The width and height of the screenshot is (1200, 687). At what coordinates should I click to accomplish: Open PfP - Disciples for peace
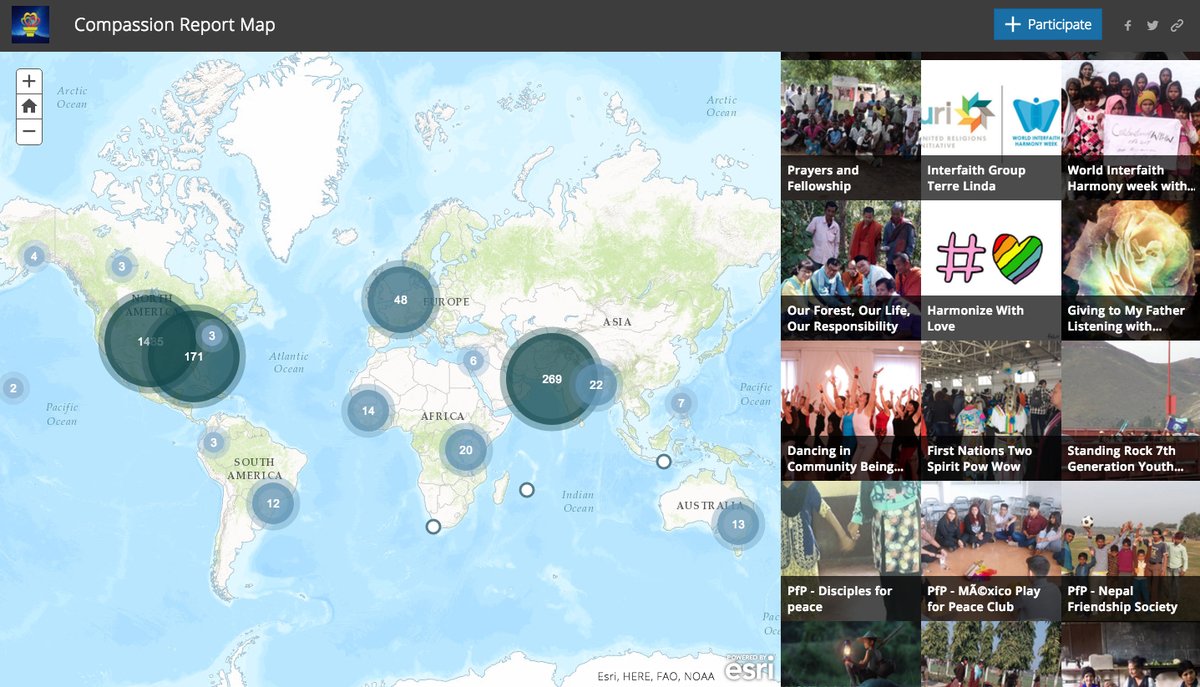coord(850,551)
